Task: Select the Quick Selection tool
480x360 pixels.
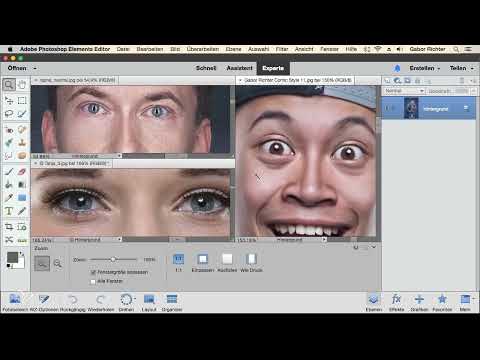Action: [22, 114]
